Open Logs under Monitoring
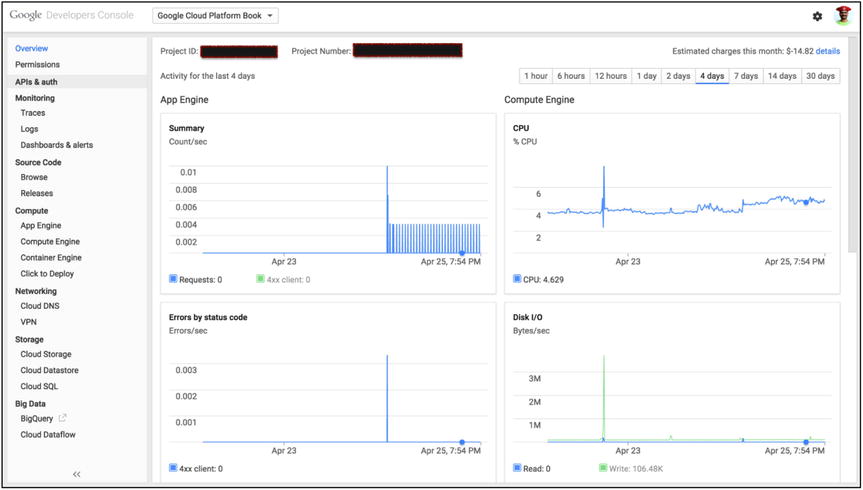The image size is (863, 490). coord(30,129)
